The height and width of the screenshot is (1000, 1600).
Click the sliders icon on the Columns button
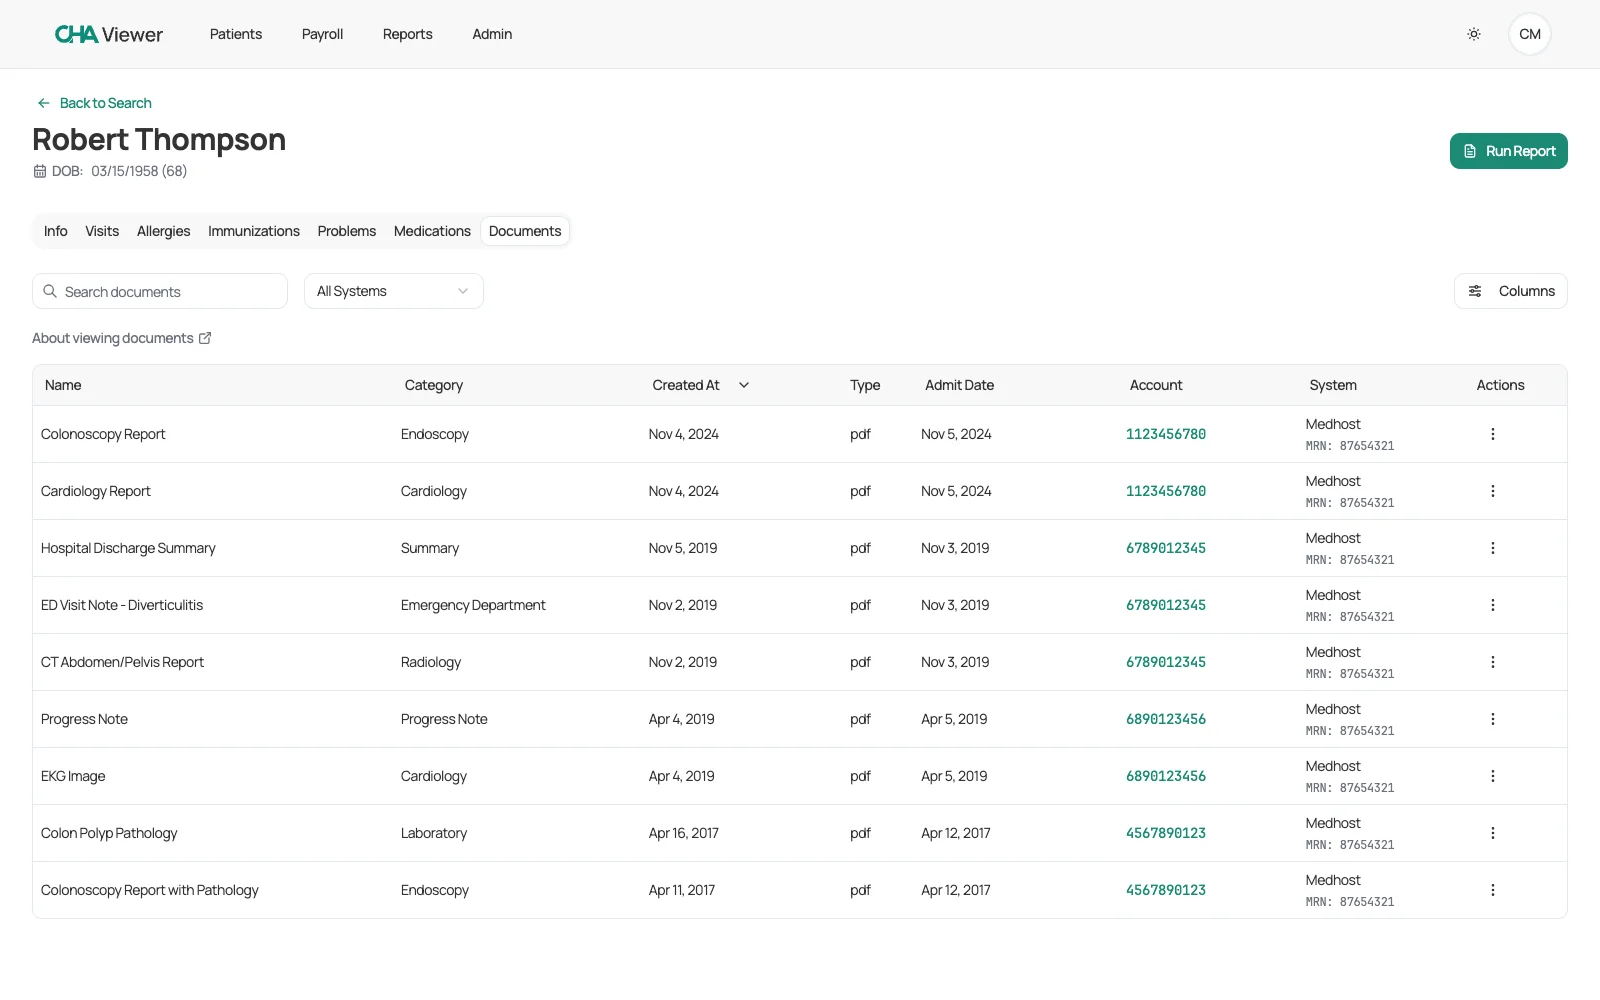pyautogui.click(x=1475, y=291)
